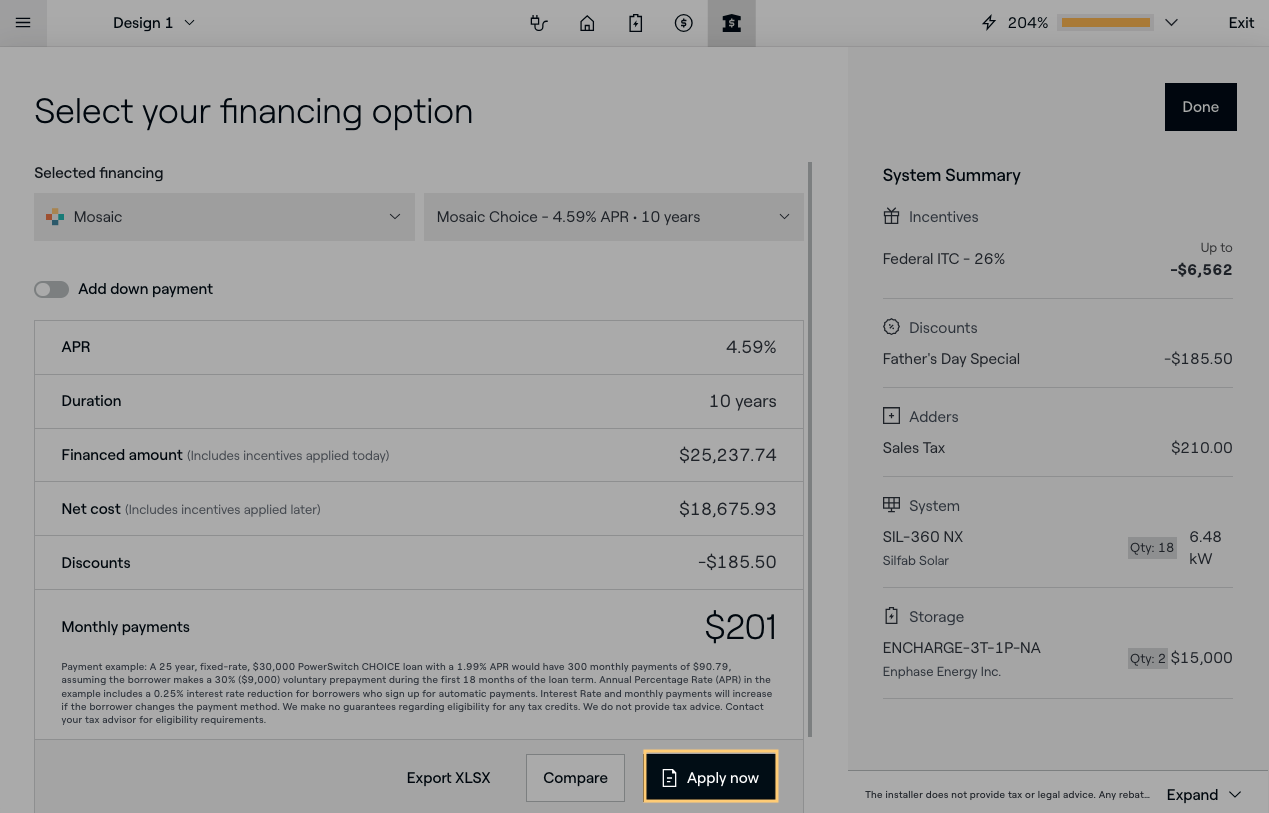1269x813 pixels.
Task: Open the Mosaic Choice loan plan dropdown
Action: [613, 217]
